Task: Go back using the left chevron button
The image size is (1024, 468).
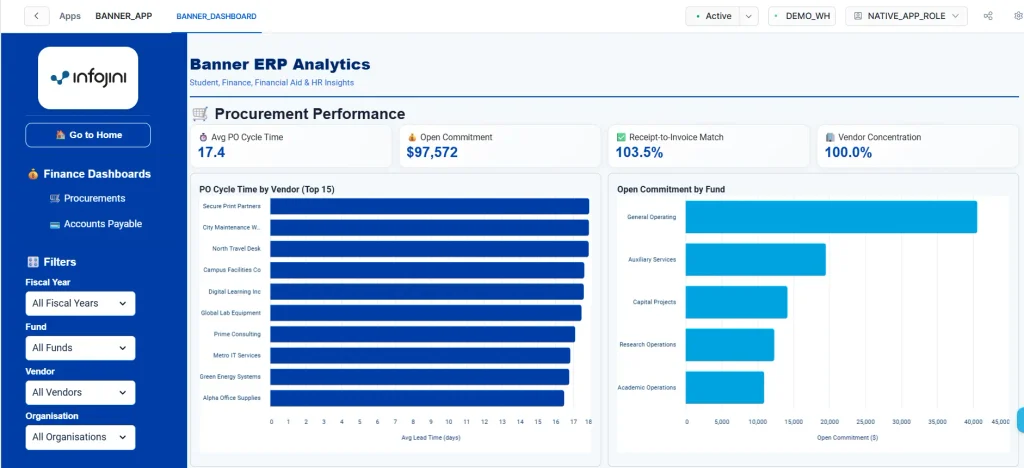Action: point(37,16)
